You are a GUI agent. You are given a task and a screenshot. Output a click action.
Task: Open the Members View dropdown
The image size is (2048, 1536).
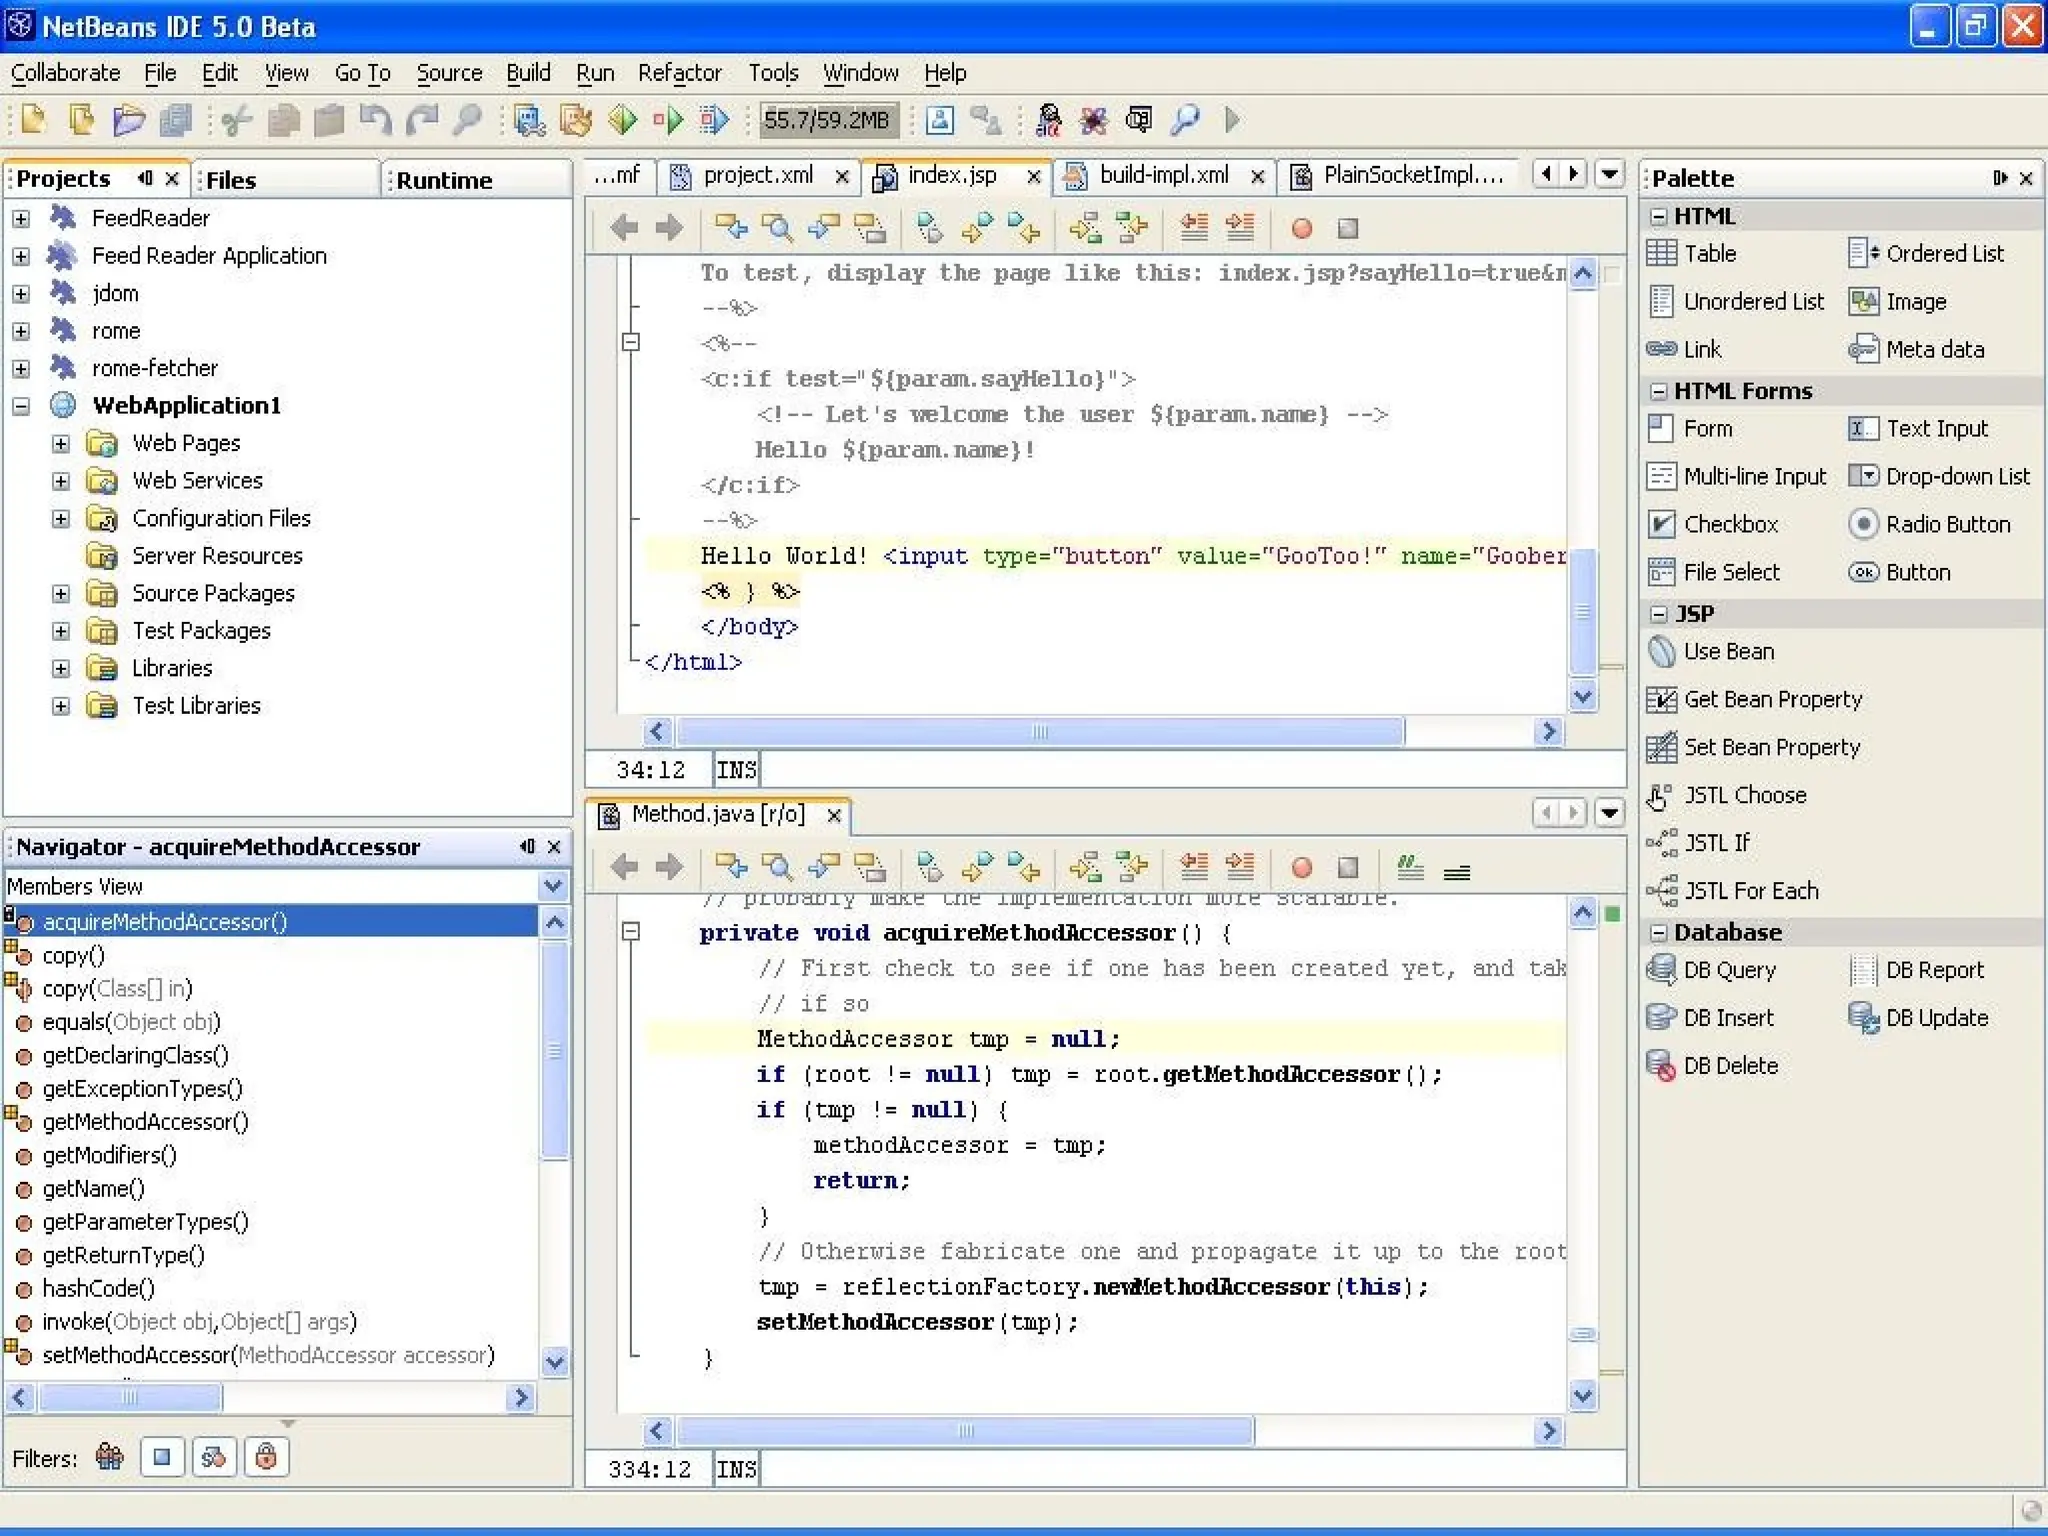553,886
